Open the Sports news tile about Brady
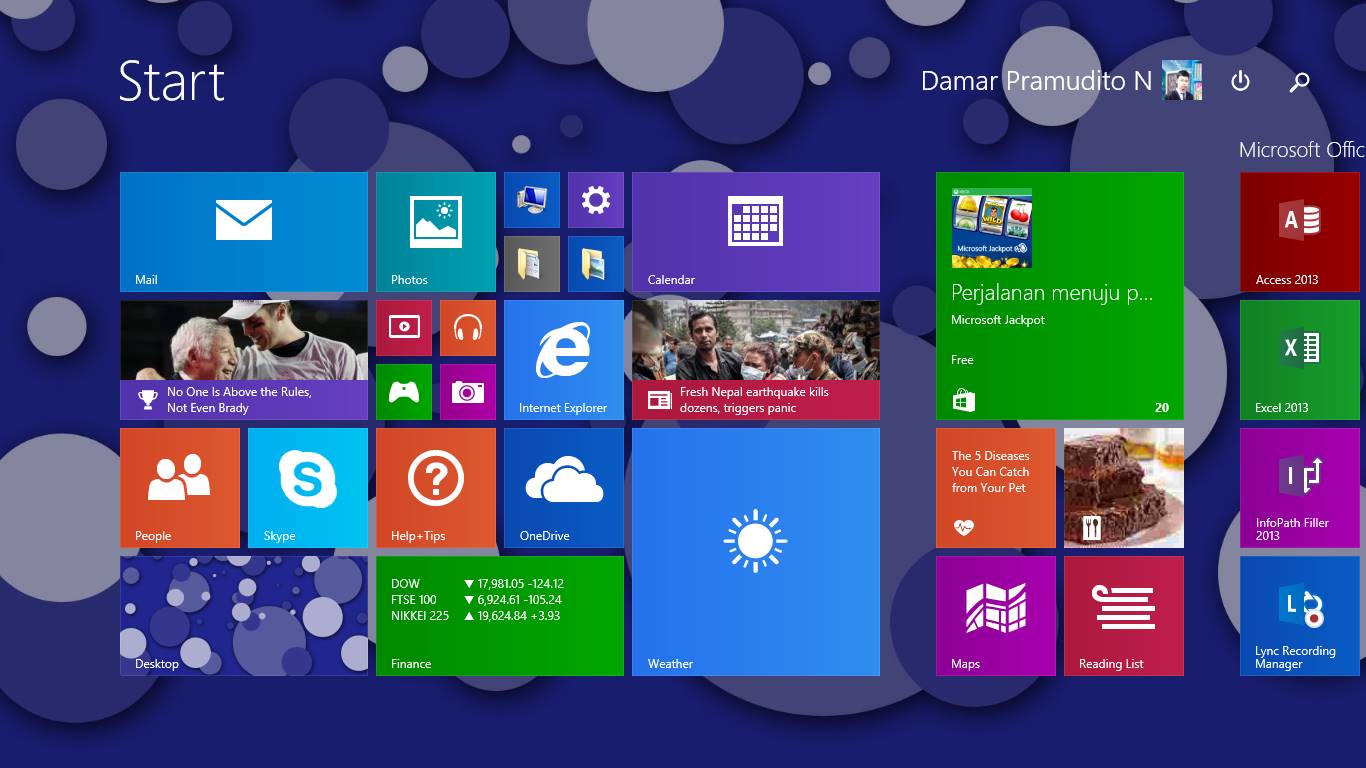Viewport: 1366px width, 768px height. [244, 360]
